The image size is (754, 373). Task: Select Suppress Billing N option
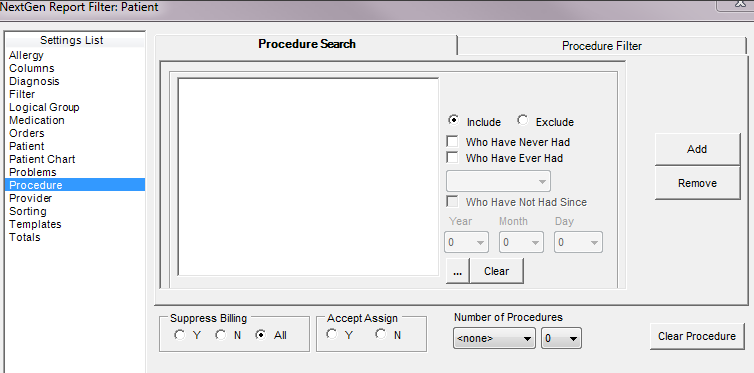(221, 335)
